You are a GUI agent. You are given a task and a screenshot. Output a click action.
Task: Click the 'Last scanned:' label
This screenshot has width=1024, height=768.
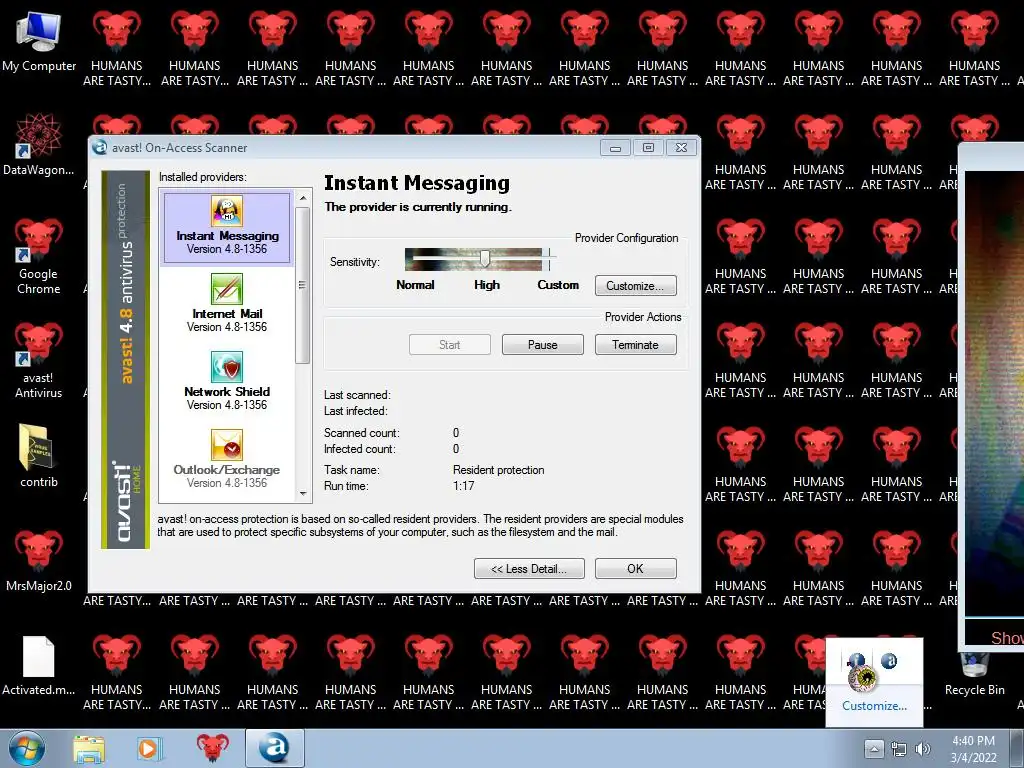(x=357, y=395)
